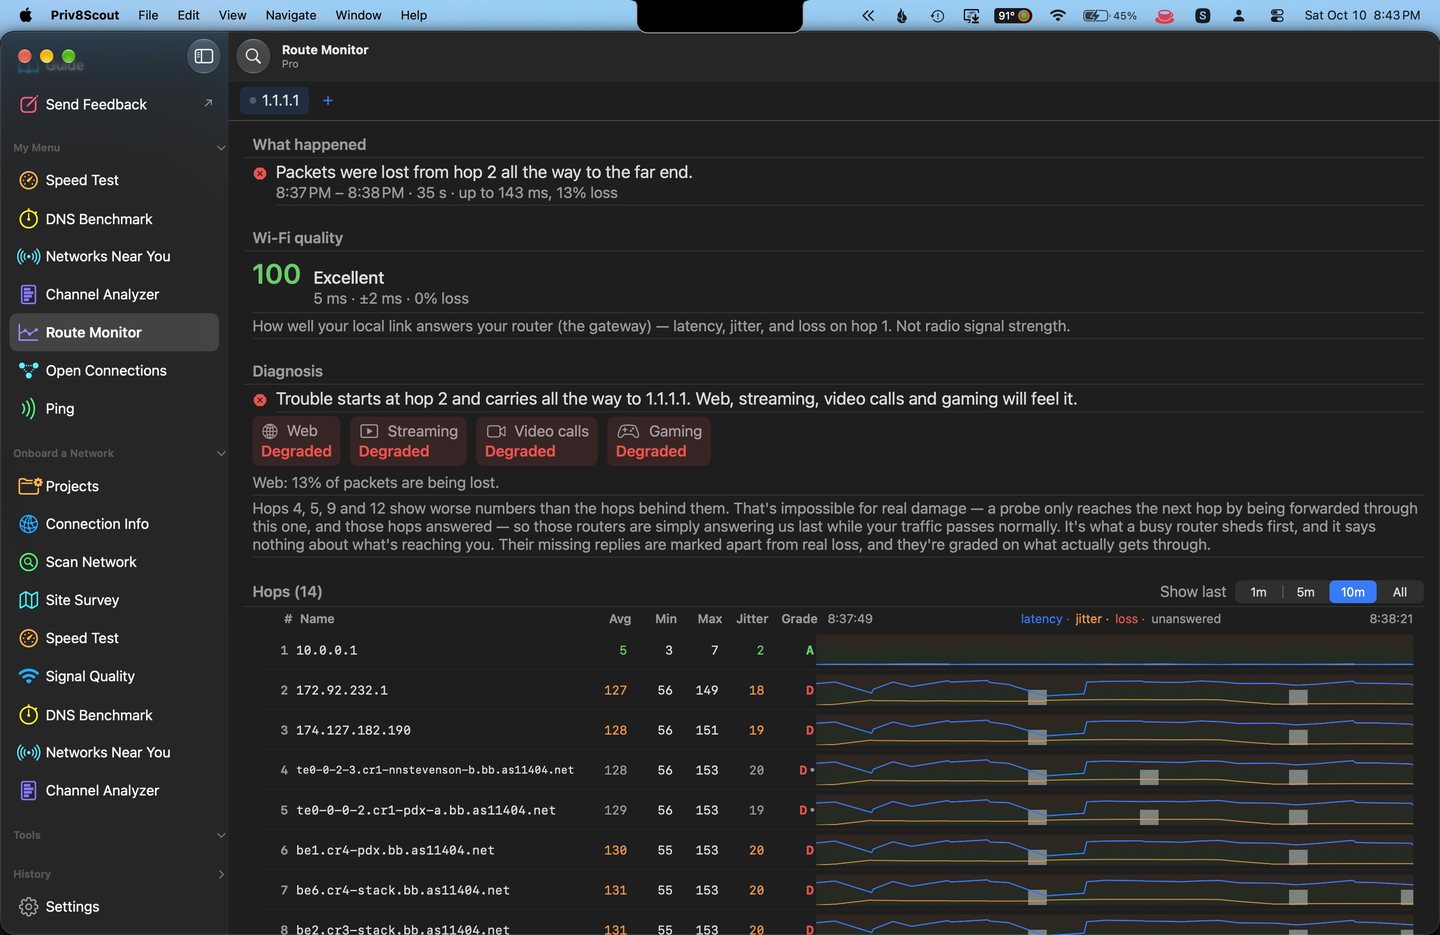Expand the History section
The image size is (1440, 935).
tap(221, 874)
